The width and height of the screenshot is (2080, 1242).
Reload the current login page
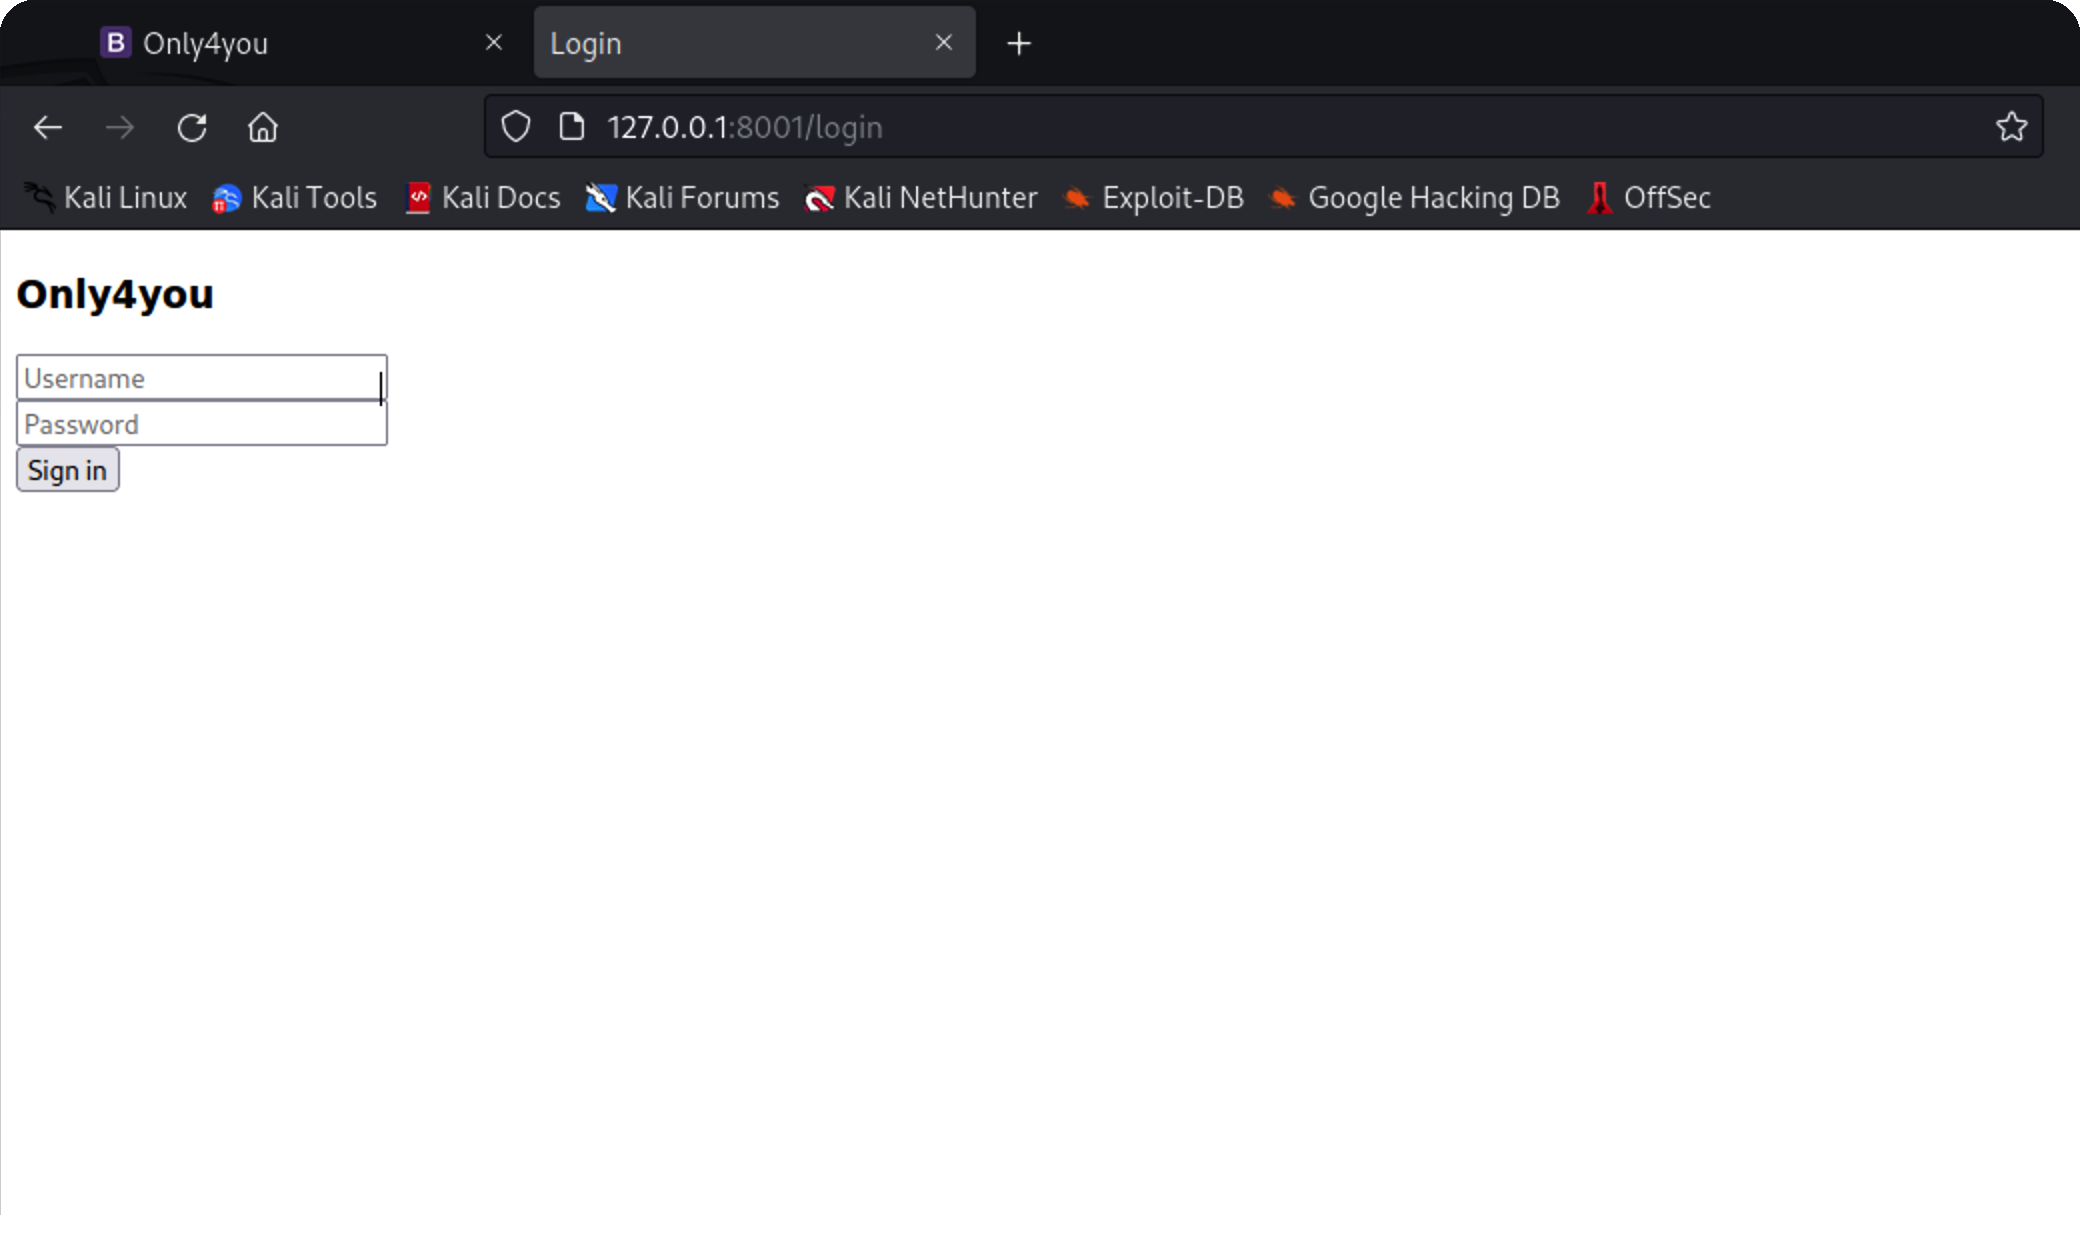pos(192,128)
